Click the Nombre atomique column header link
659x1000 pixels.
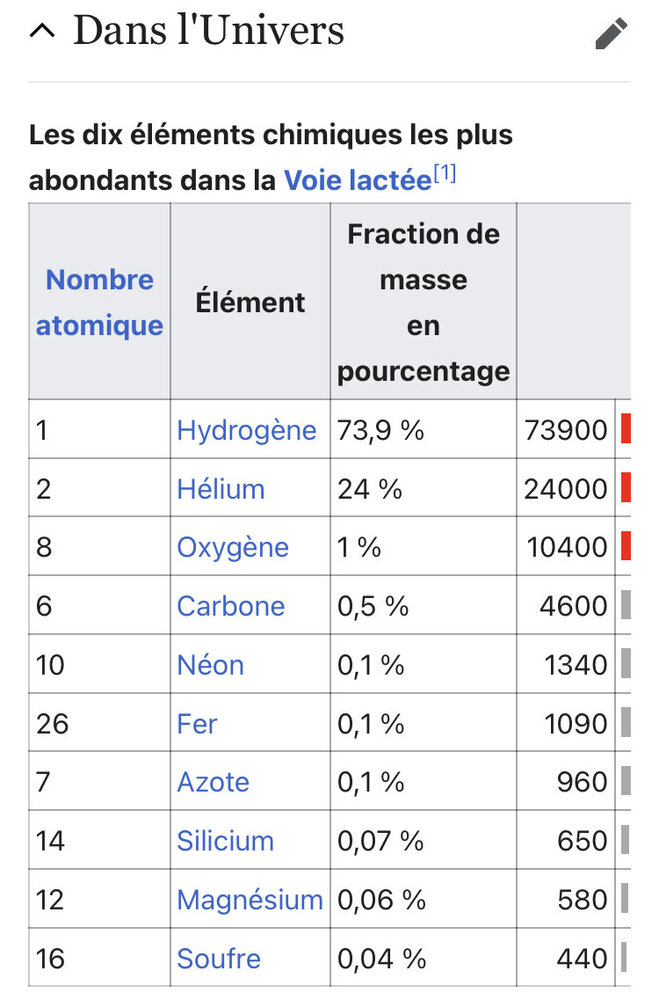click(x=99, y=302)
